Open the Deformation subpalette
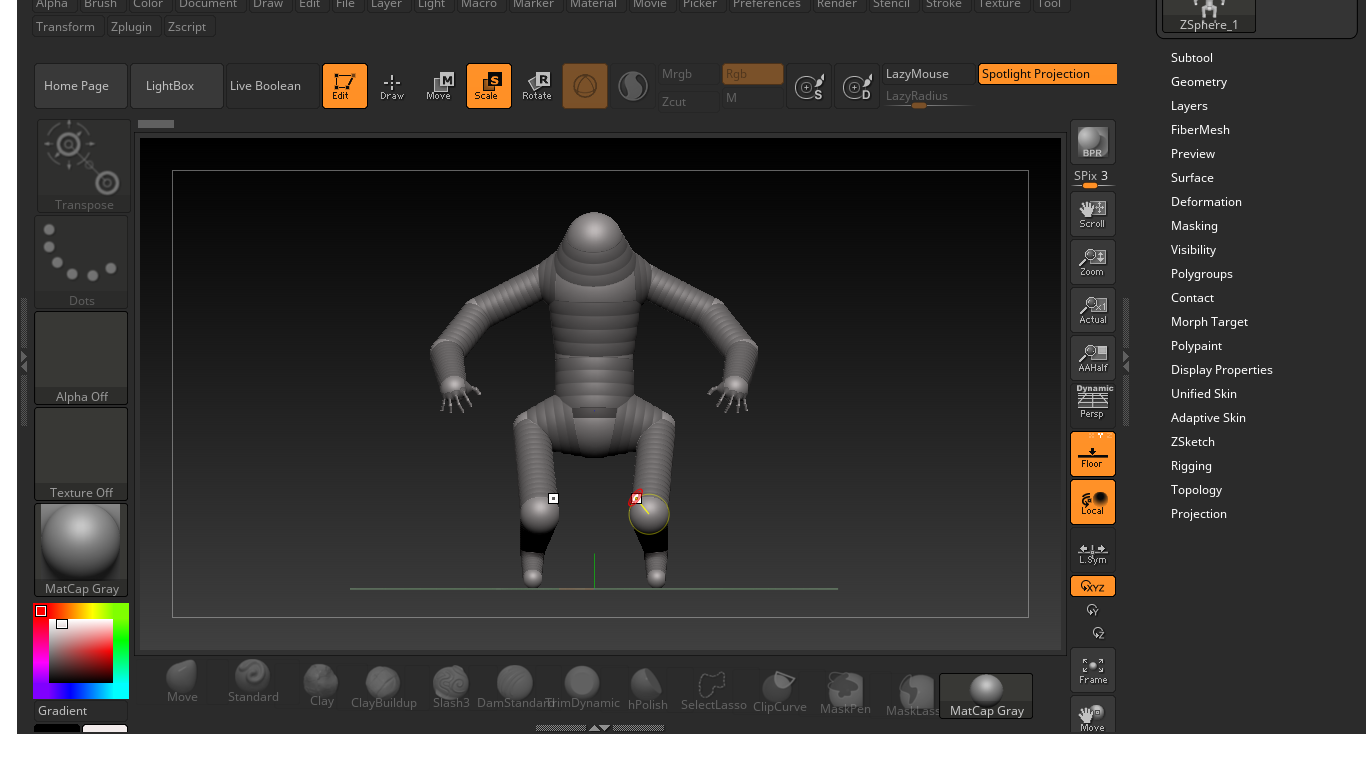The image size is (1366, 768). [x=1206, y=202]
